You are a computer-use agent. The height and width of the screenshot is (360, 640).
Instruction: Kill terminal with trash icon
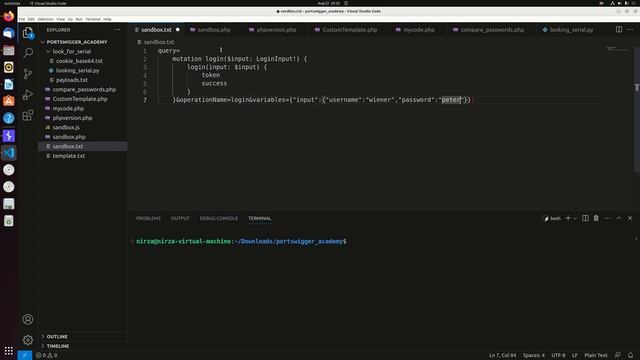596,218
